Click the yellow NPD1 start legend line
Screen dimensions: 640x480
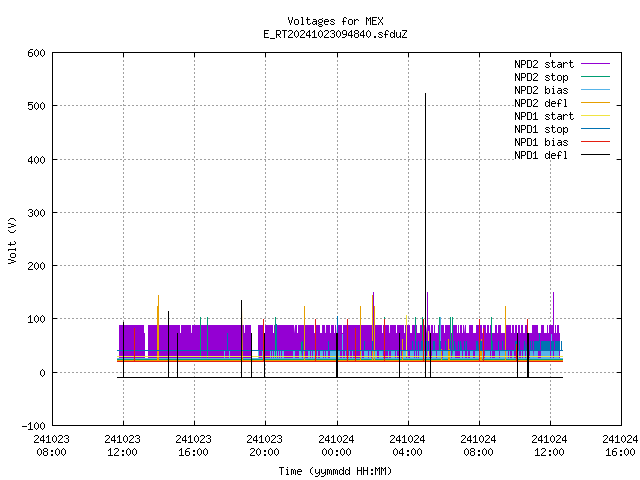(596, 116)
